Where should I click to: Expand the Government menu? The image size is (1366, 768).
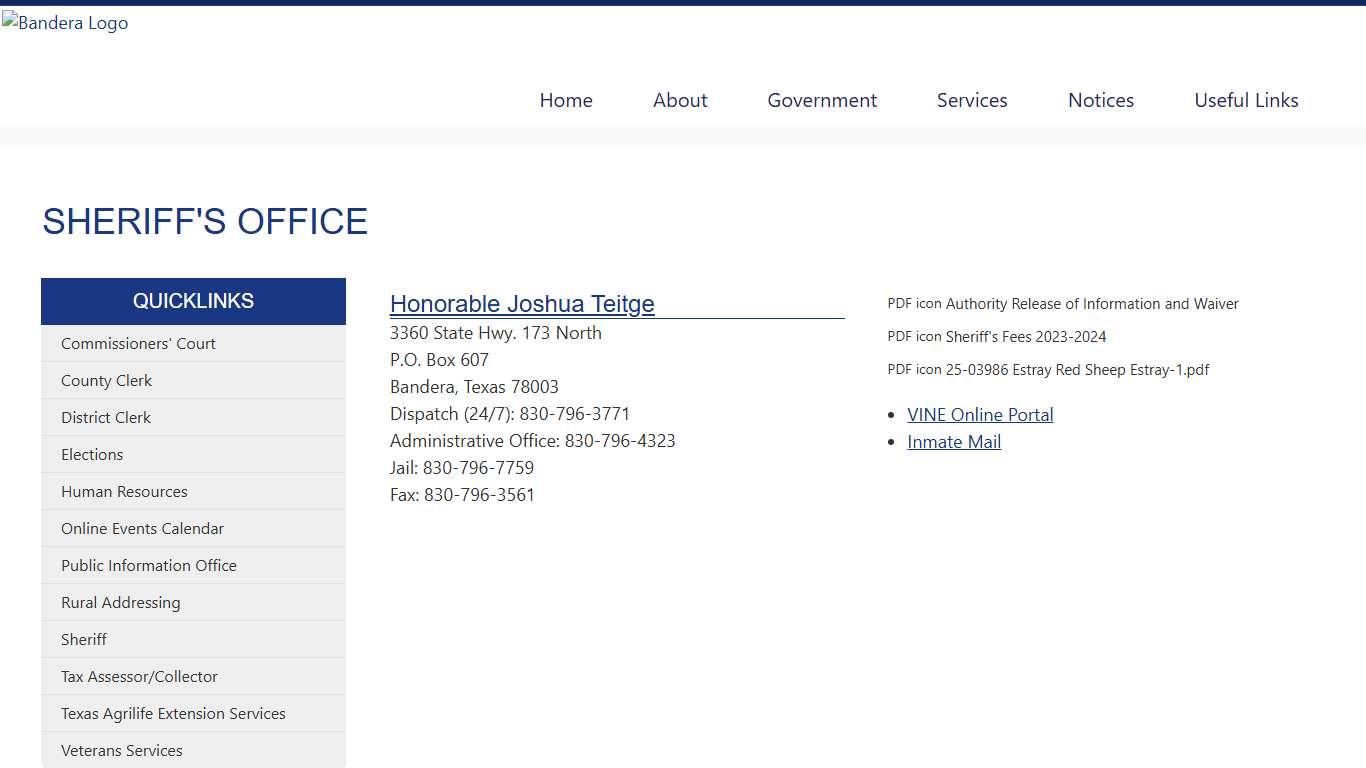[x=822, y=100]
